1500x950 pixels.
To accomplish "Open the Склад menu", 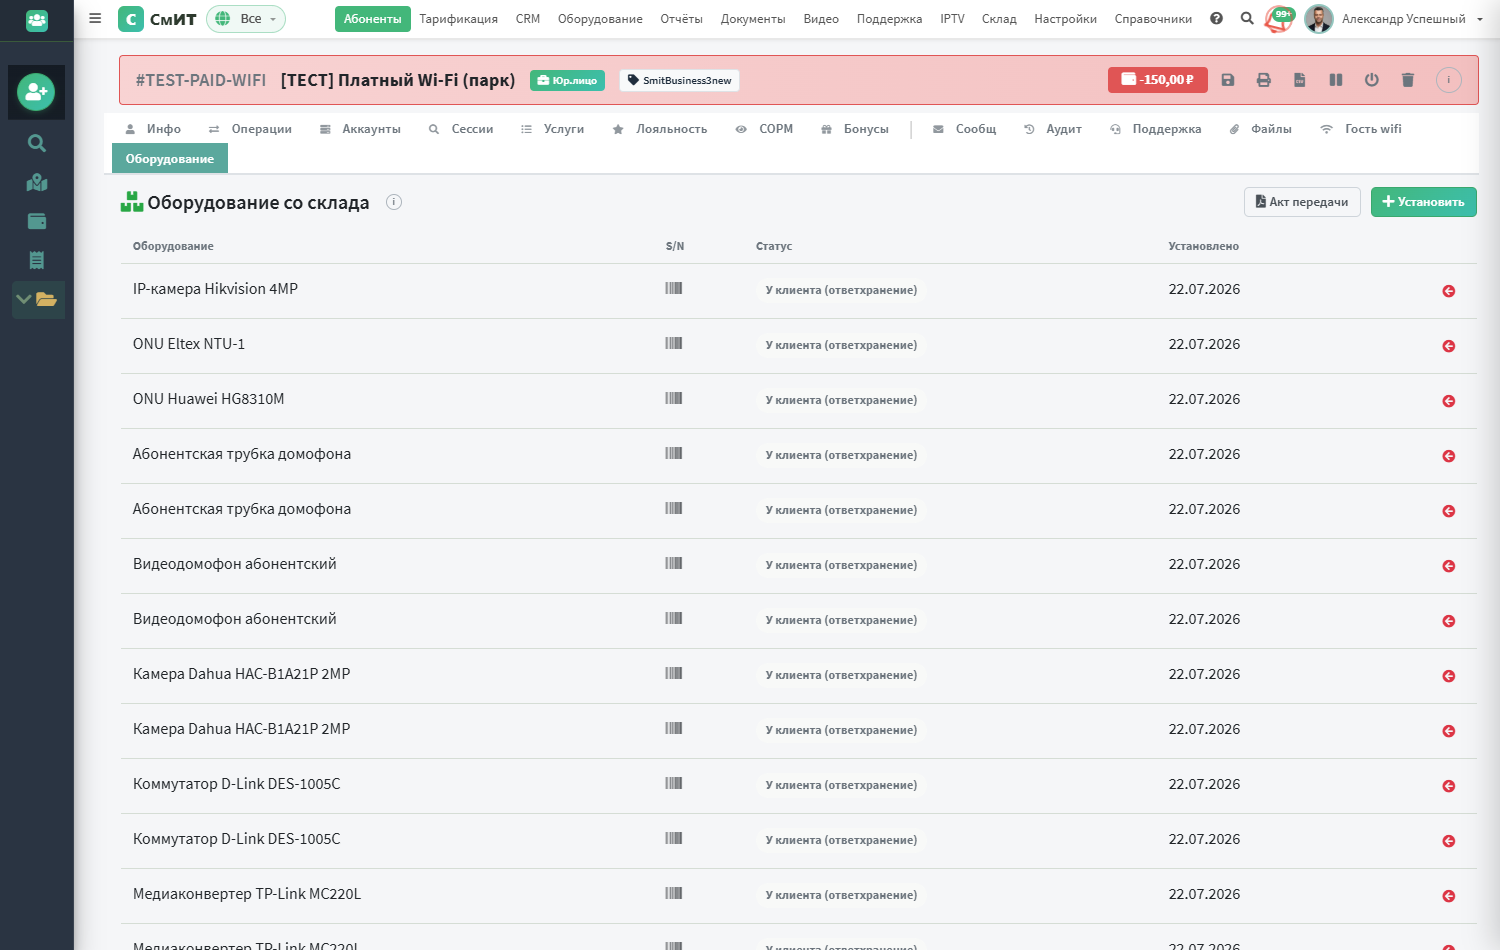I will pos(999,19).
